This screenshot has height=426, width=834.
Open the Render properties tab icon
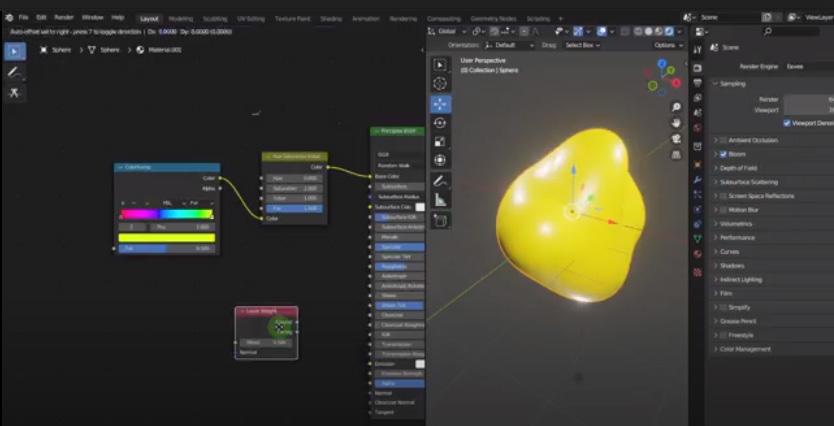tap(698, 68)
